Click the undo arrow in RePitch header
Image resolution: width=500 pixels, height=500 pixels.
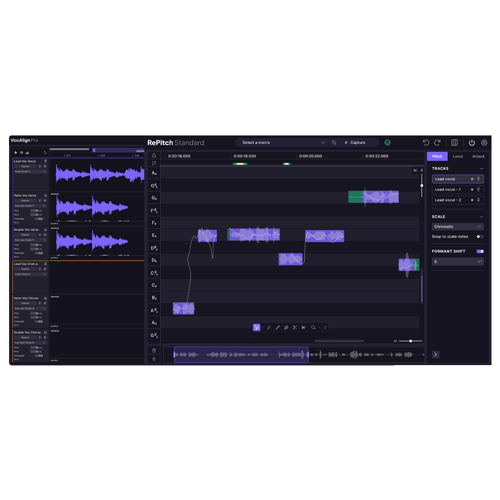tap(426, 143)
